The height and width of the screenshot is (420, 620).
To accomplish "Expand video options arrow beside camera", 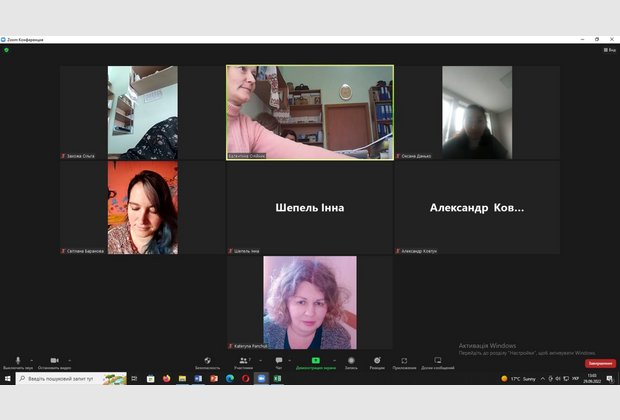I will tap(69, 359).
